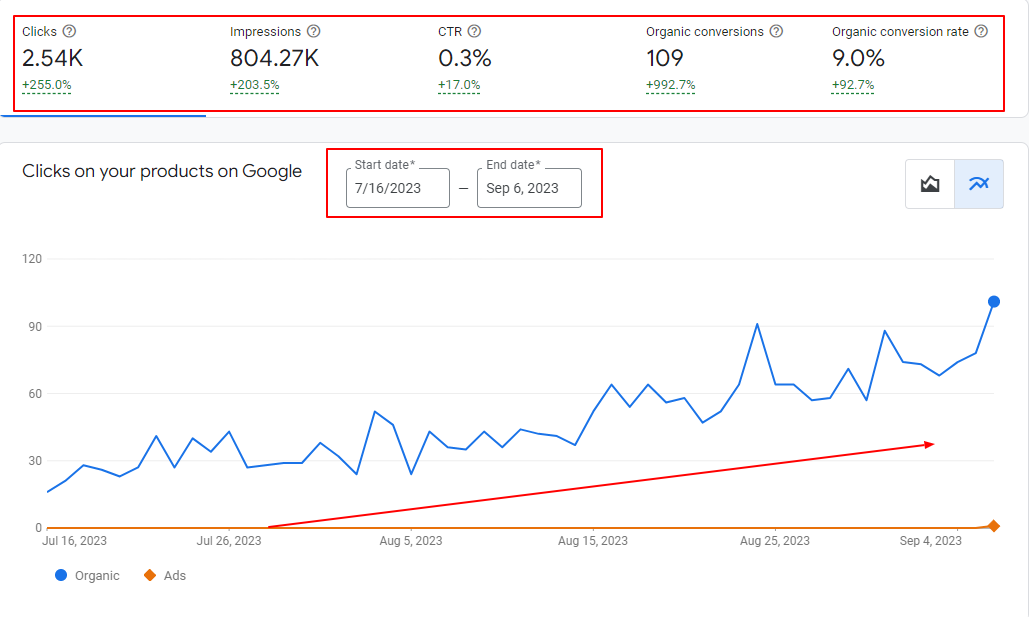Click the help icon next to Clicks
This screenshot has width=1029, height=617.
[x=69, y=31]
